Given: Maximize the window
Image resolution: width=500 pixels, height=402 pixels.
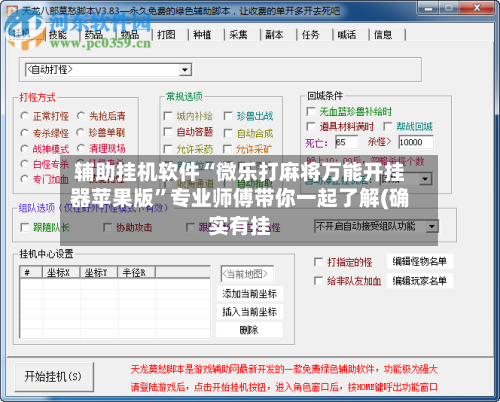Looking at the screenshot, I should pyautogui.click(x=449, y=8).
